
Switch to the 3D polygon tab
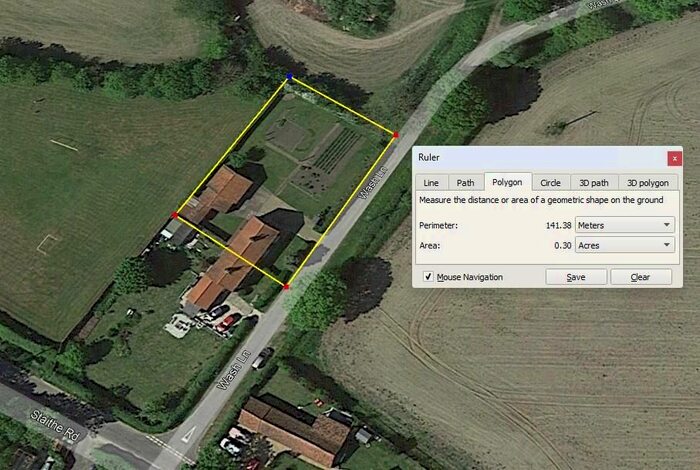(x=648, y=183)
